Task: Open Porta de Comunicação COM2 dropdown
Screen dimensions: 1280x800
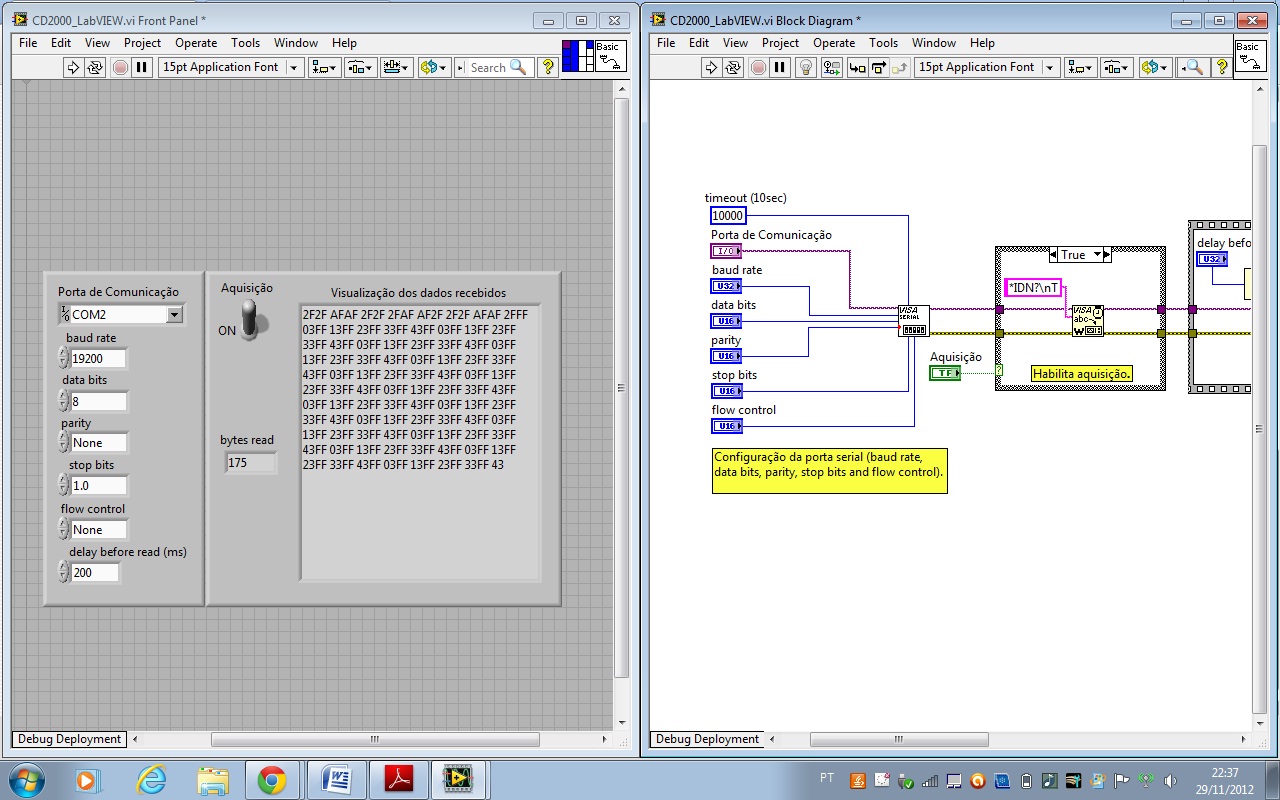Action: coord(175,314)
